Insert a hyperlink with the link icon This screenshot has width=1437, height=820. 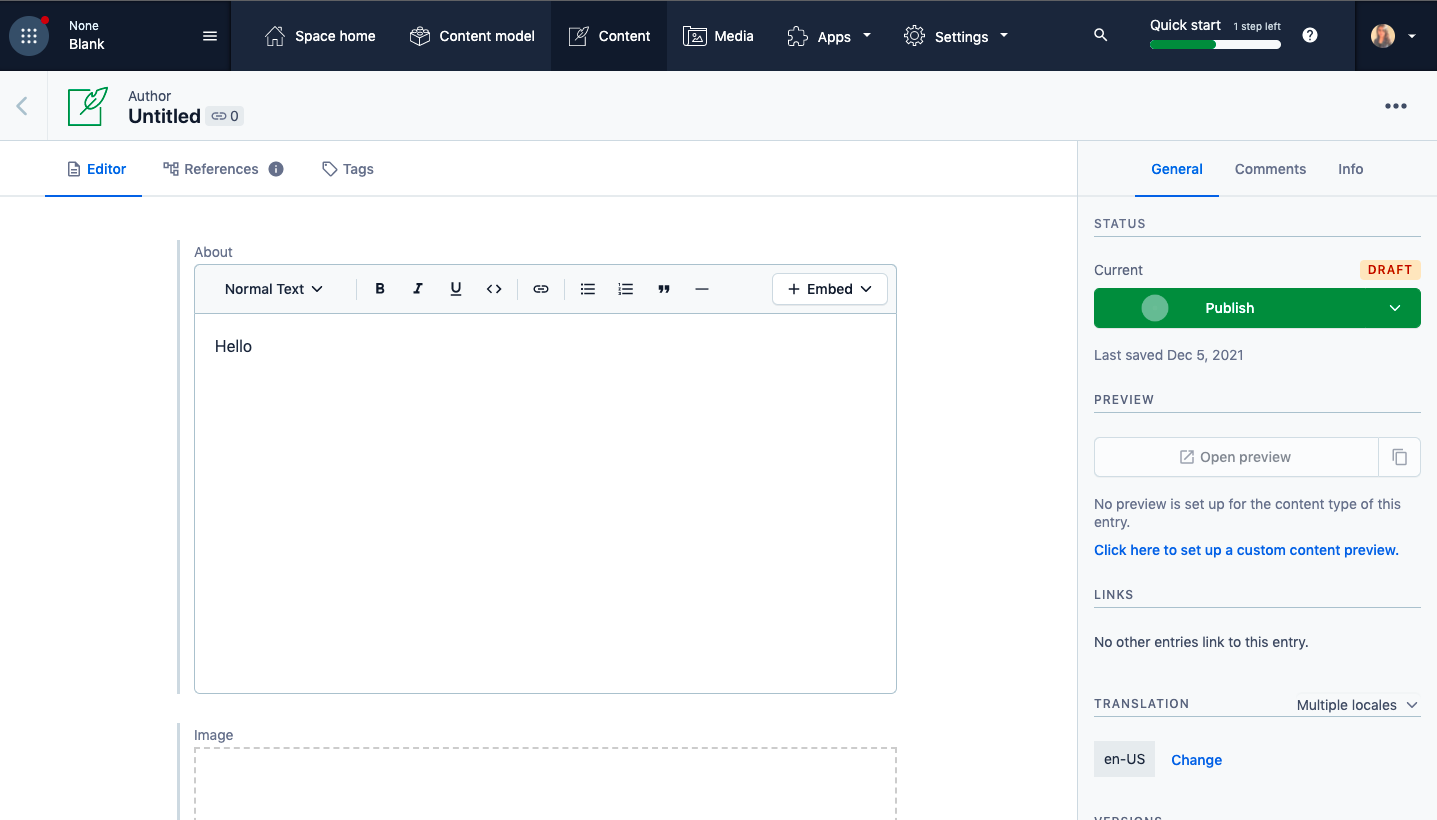tap(541, 288)
